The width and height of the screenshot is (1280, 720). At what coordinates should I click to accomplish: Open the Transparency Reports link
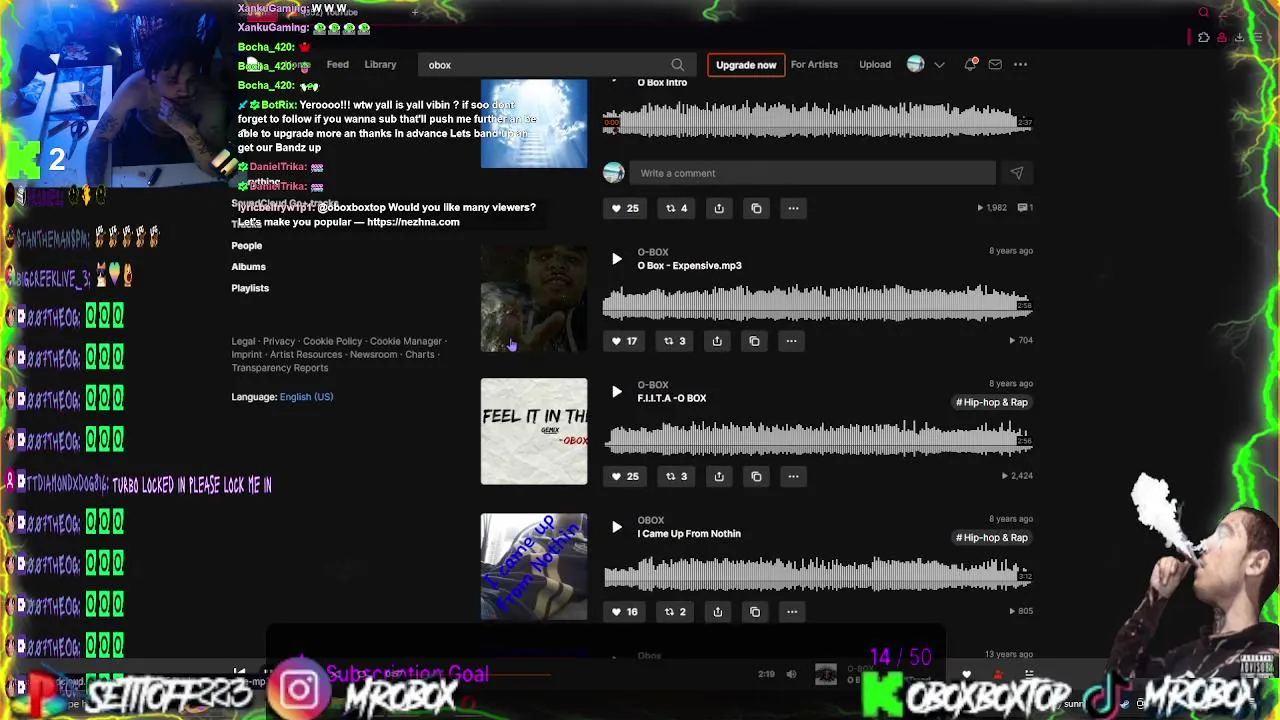pos(280,368)
